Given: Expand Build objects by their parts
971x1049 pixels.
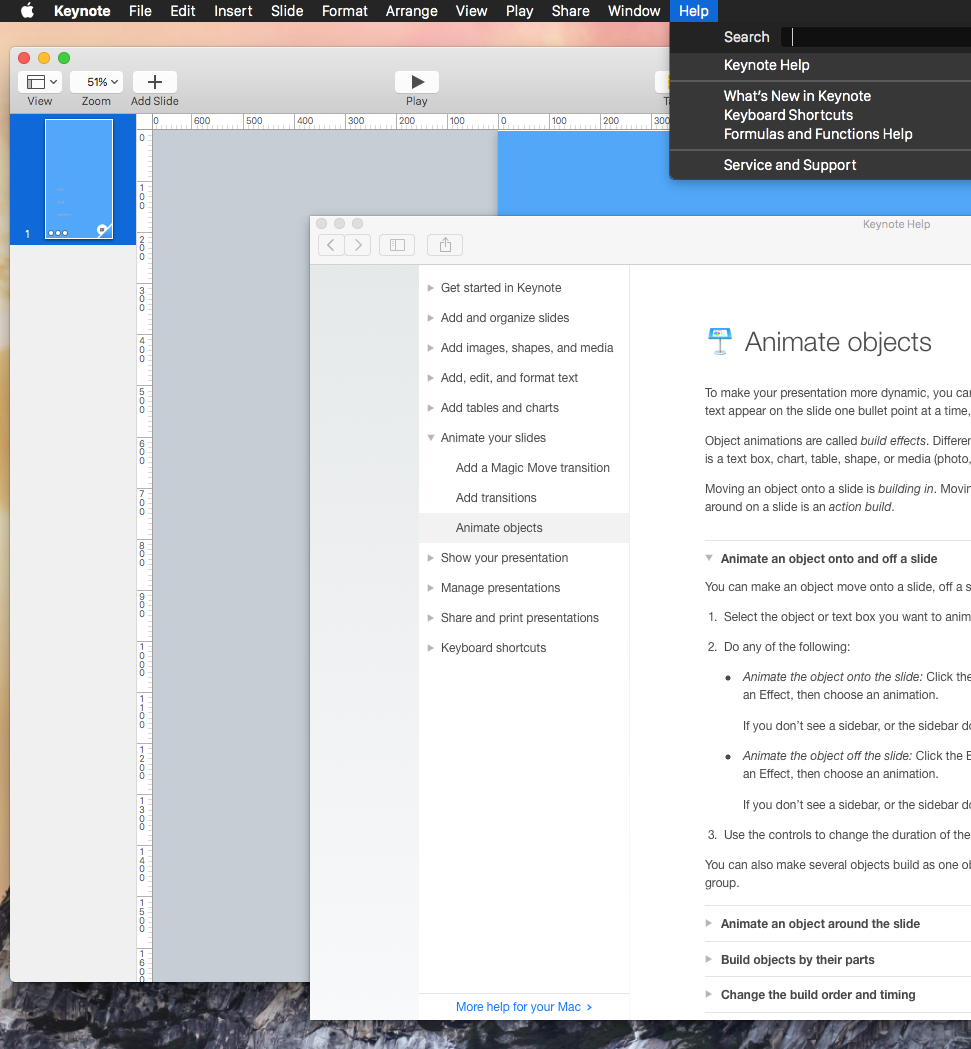Looking at the screenshot, I should tap(709, 959).
